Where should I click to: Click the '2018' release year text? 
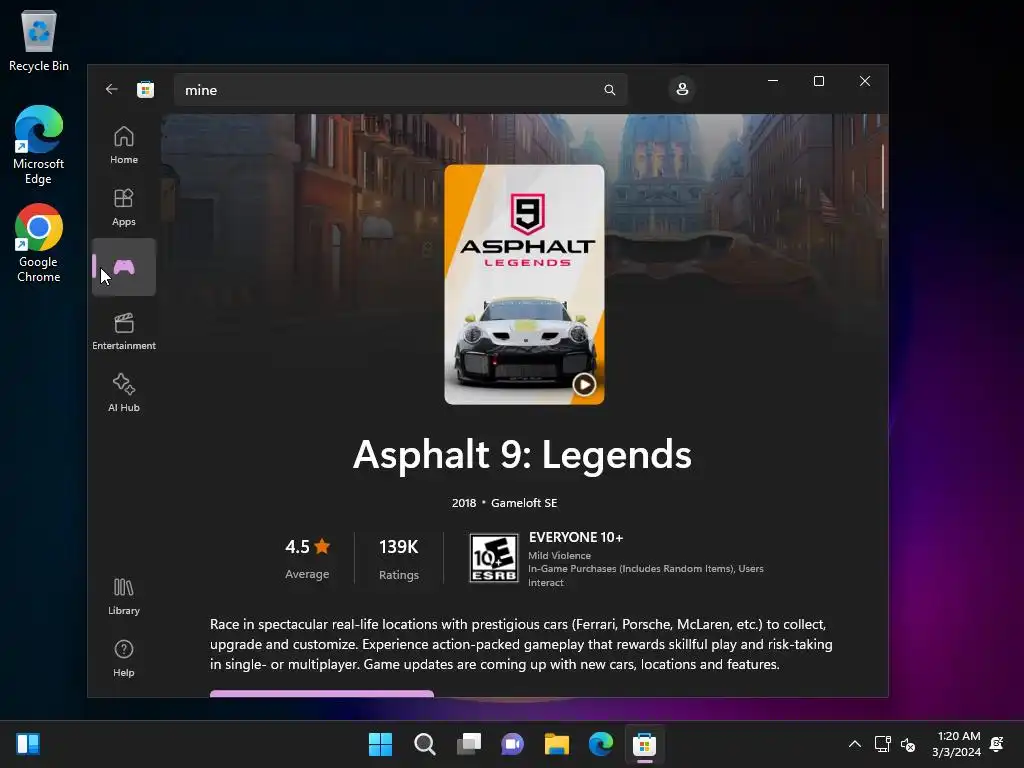coord(464,503)
